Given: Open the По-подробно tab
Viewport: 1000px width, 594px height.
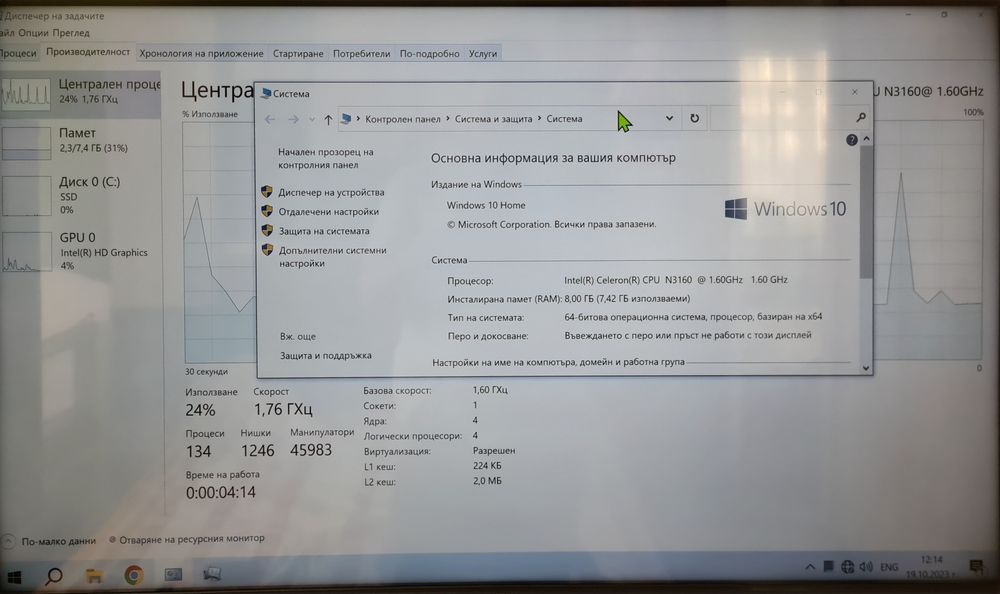Looking at the screenshot, I should click(x=429, y=54).
